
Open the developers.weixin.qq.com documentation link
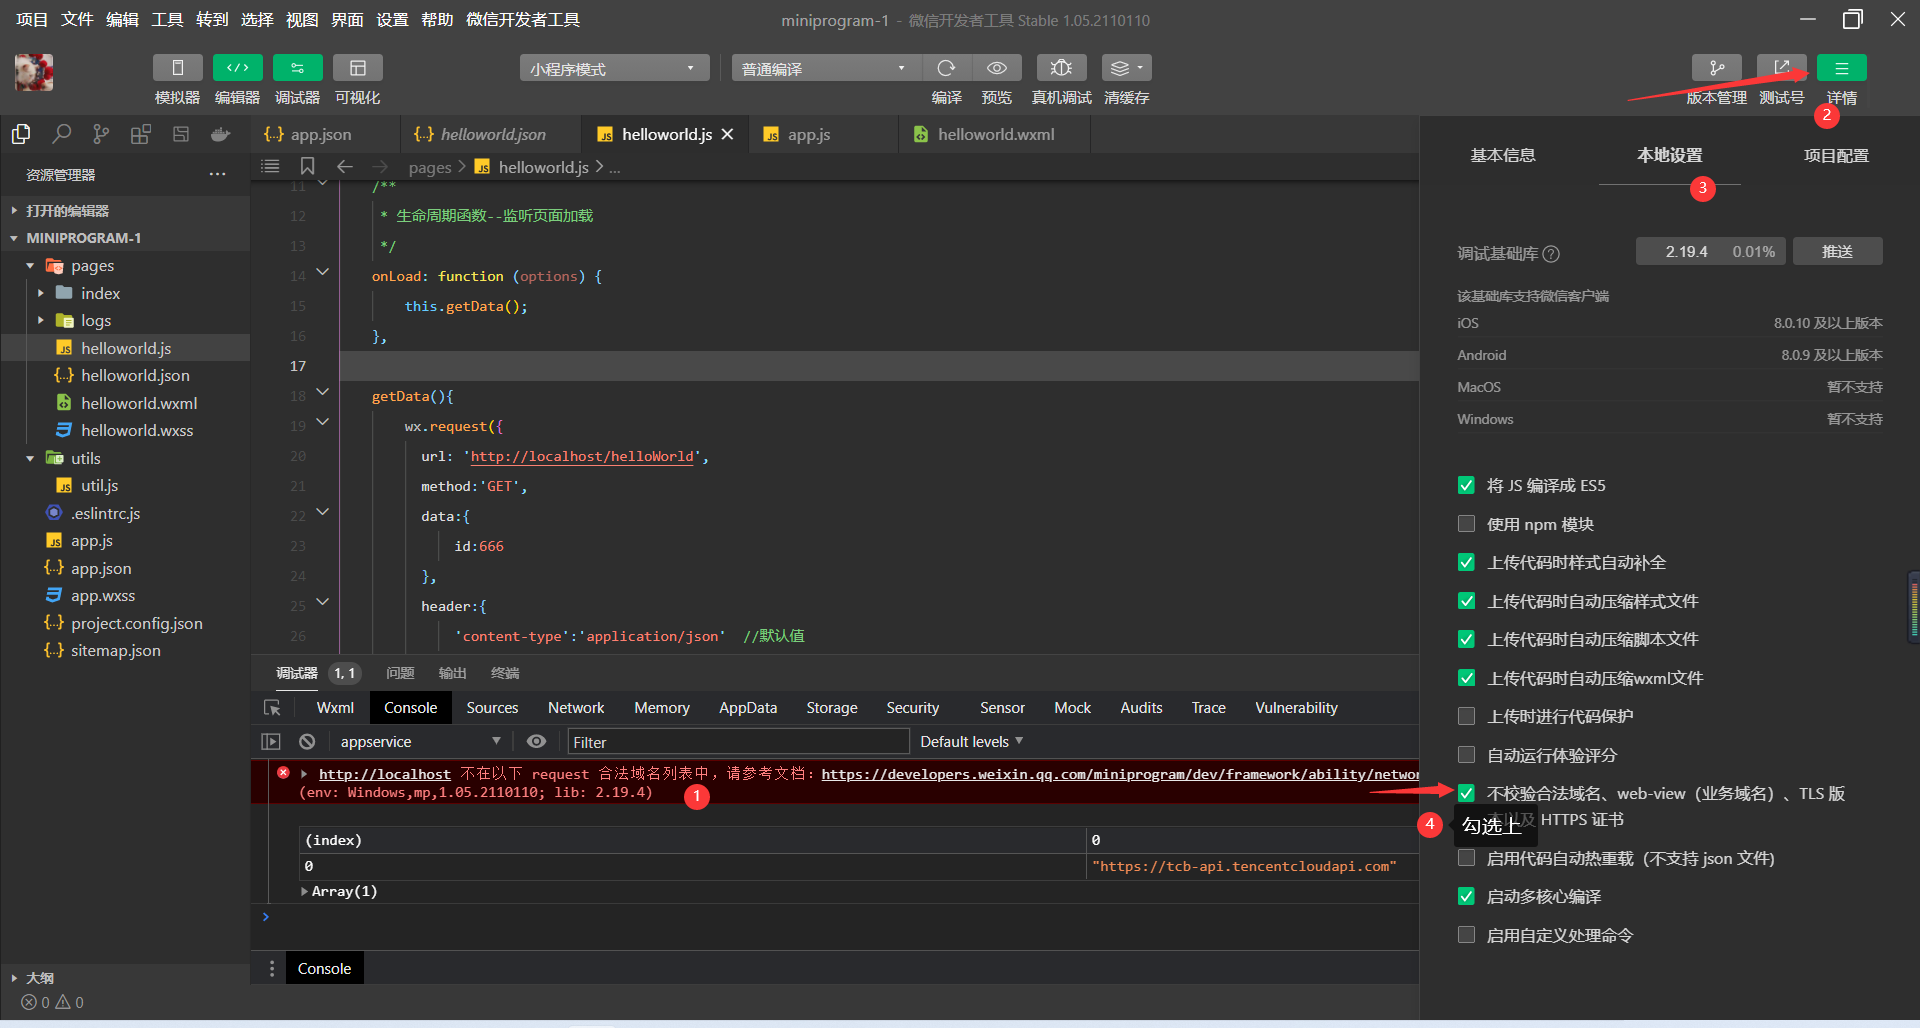click(x=1120, y=774)
